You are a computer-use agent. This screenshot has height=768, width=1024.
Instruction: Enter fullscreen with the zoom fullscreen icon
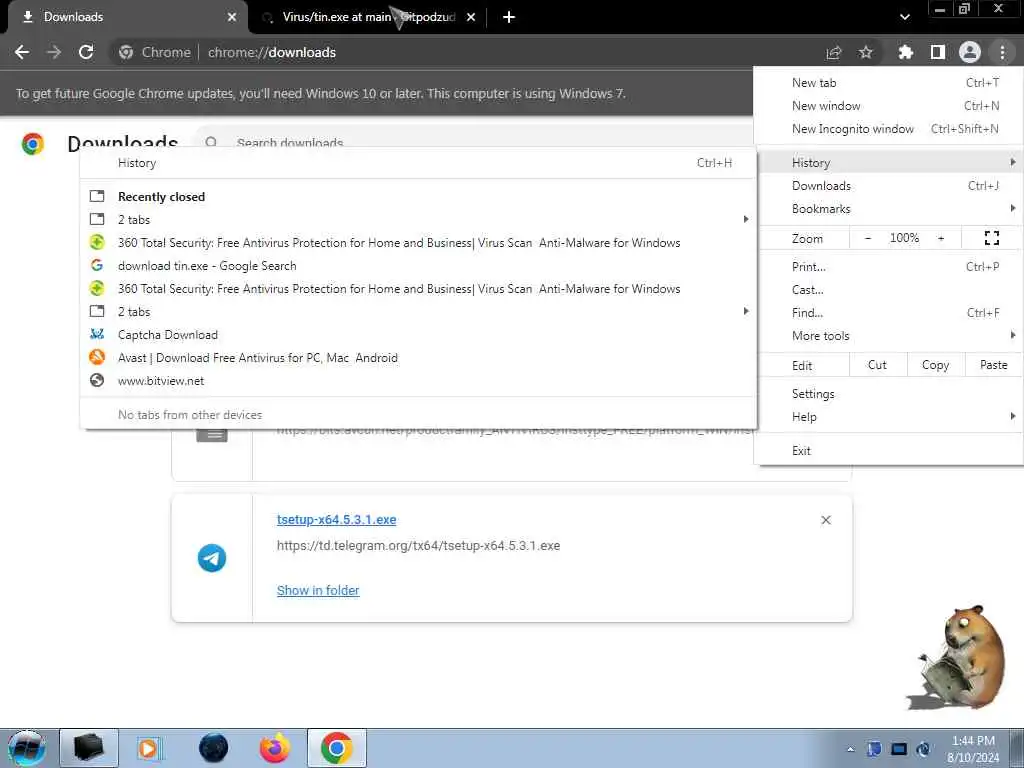click(991, 238)
